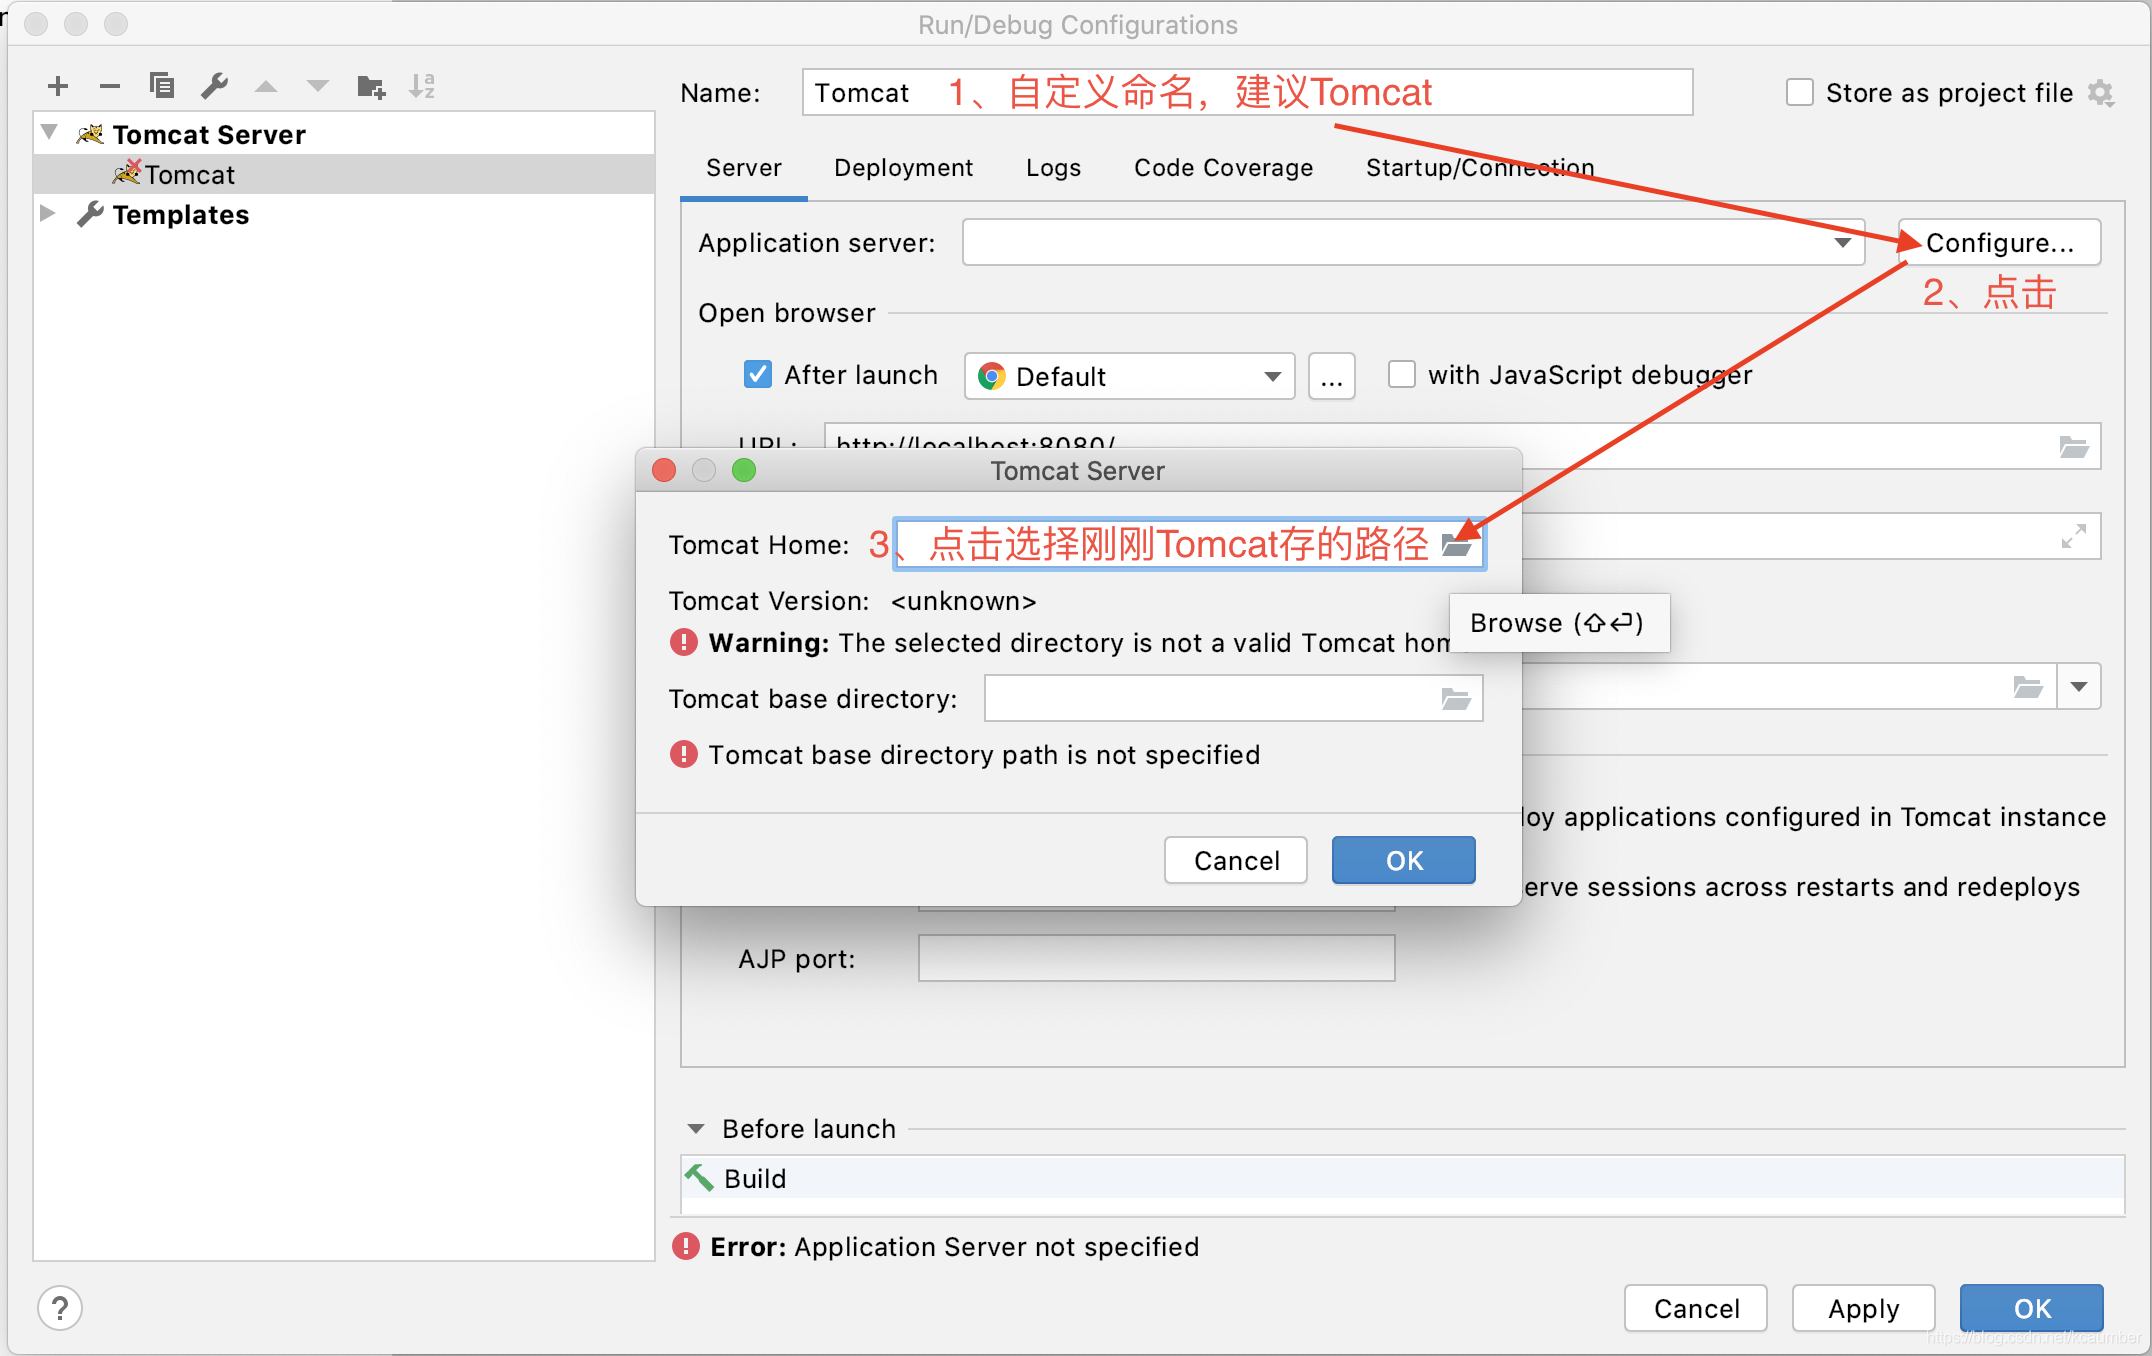Move configuration down with down arrow icon

click(x=318, y=87)
